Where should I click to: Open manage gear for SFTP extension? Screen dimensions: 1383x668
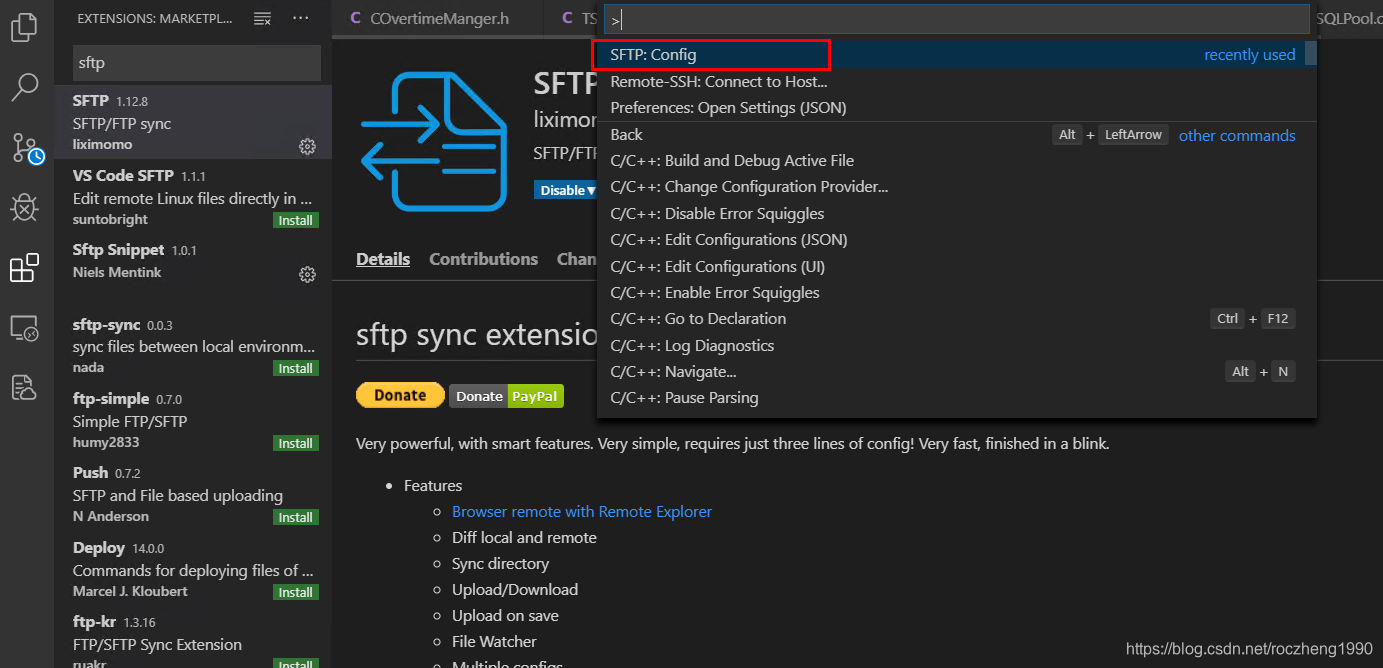coord(307,146)
